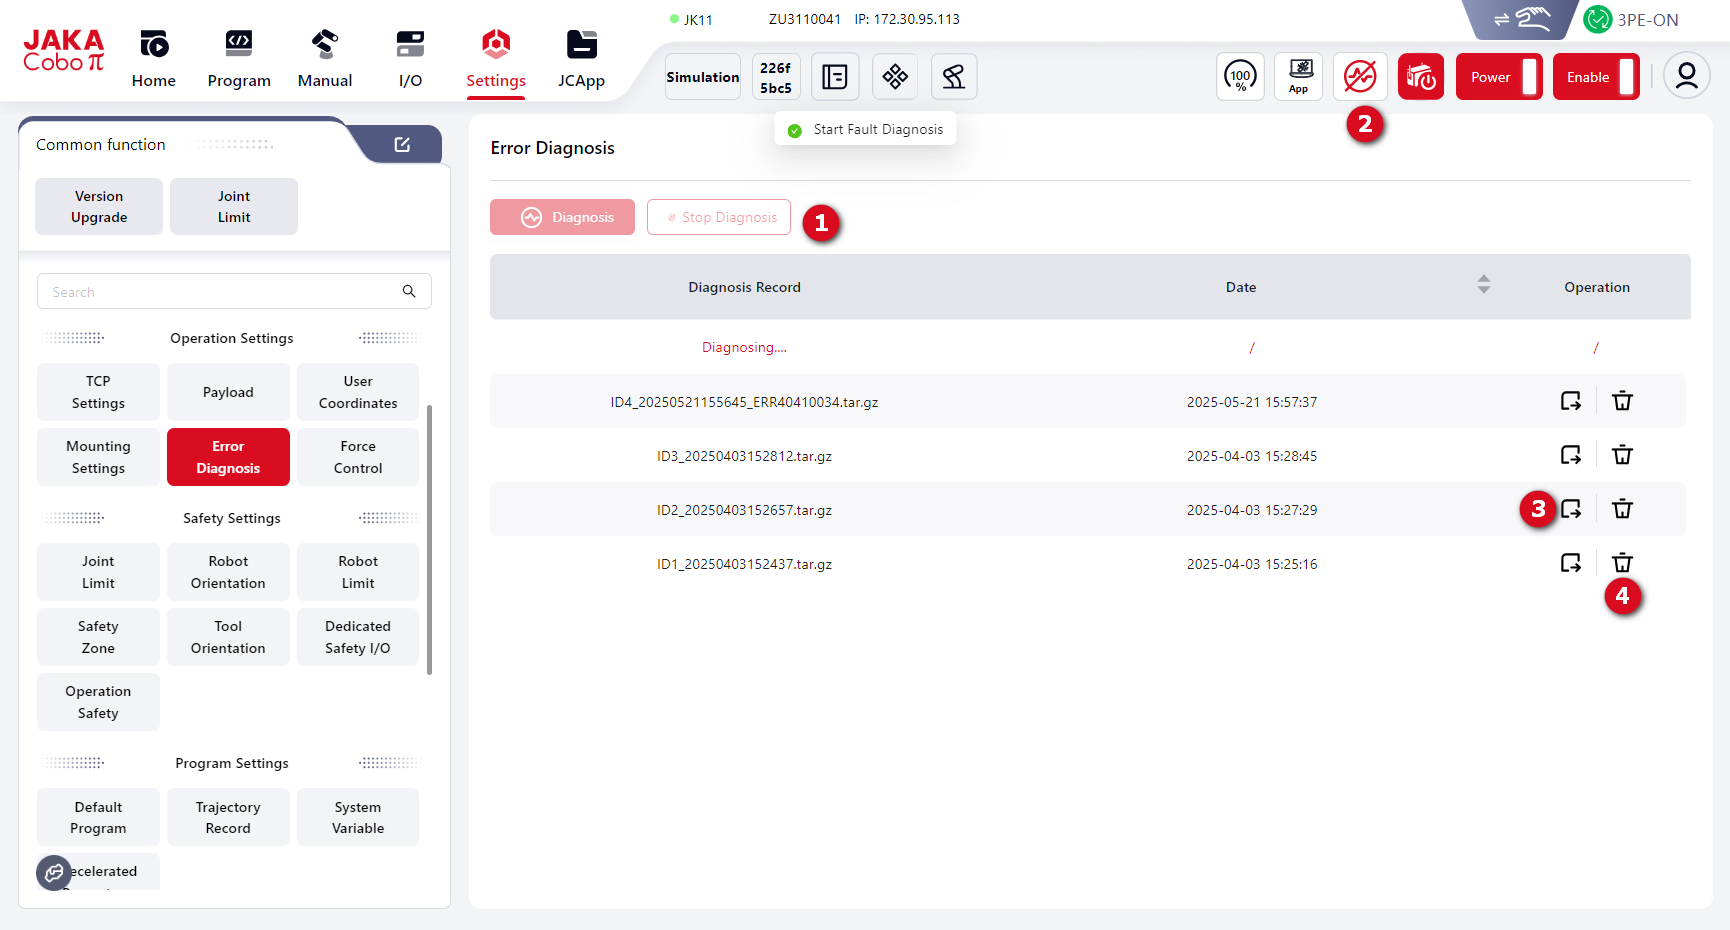This screenshot has height=930, width=1730.
Task: Open the Force Control settings
Action: [x=358, y=457]
